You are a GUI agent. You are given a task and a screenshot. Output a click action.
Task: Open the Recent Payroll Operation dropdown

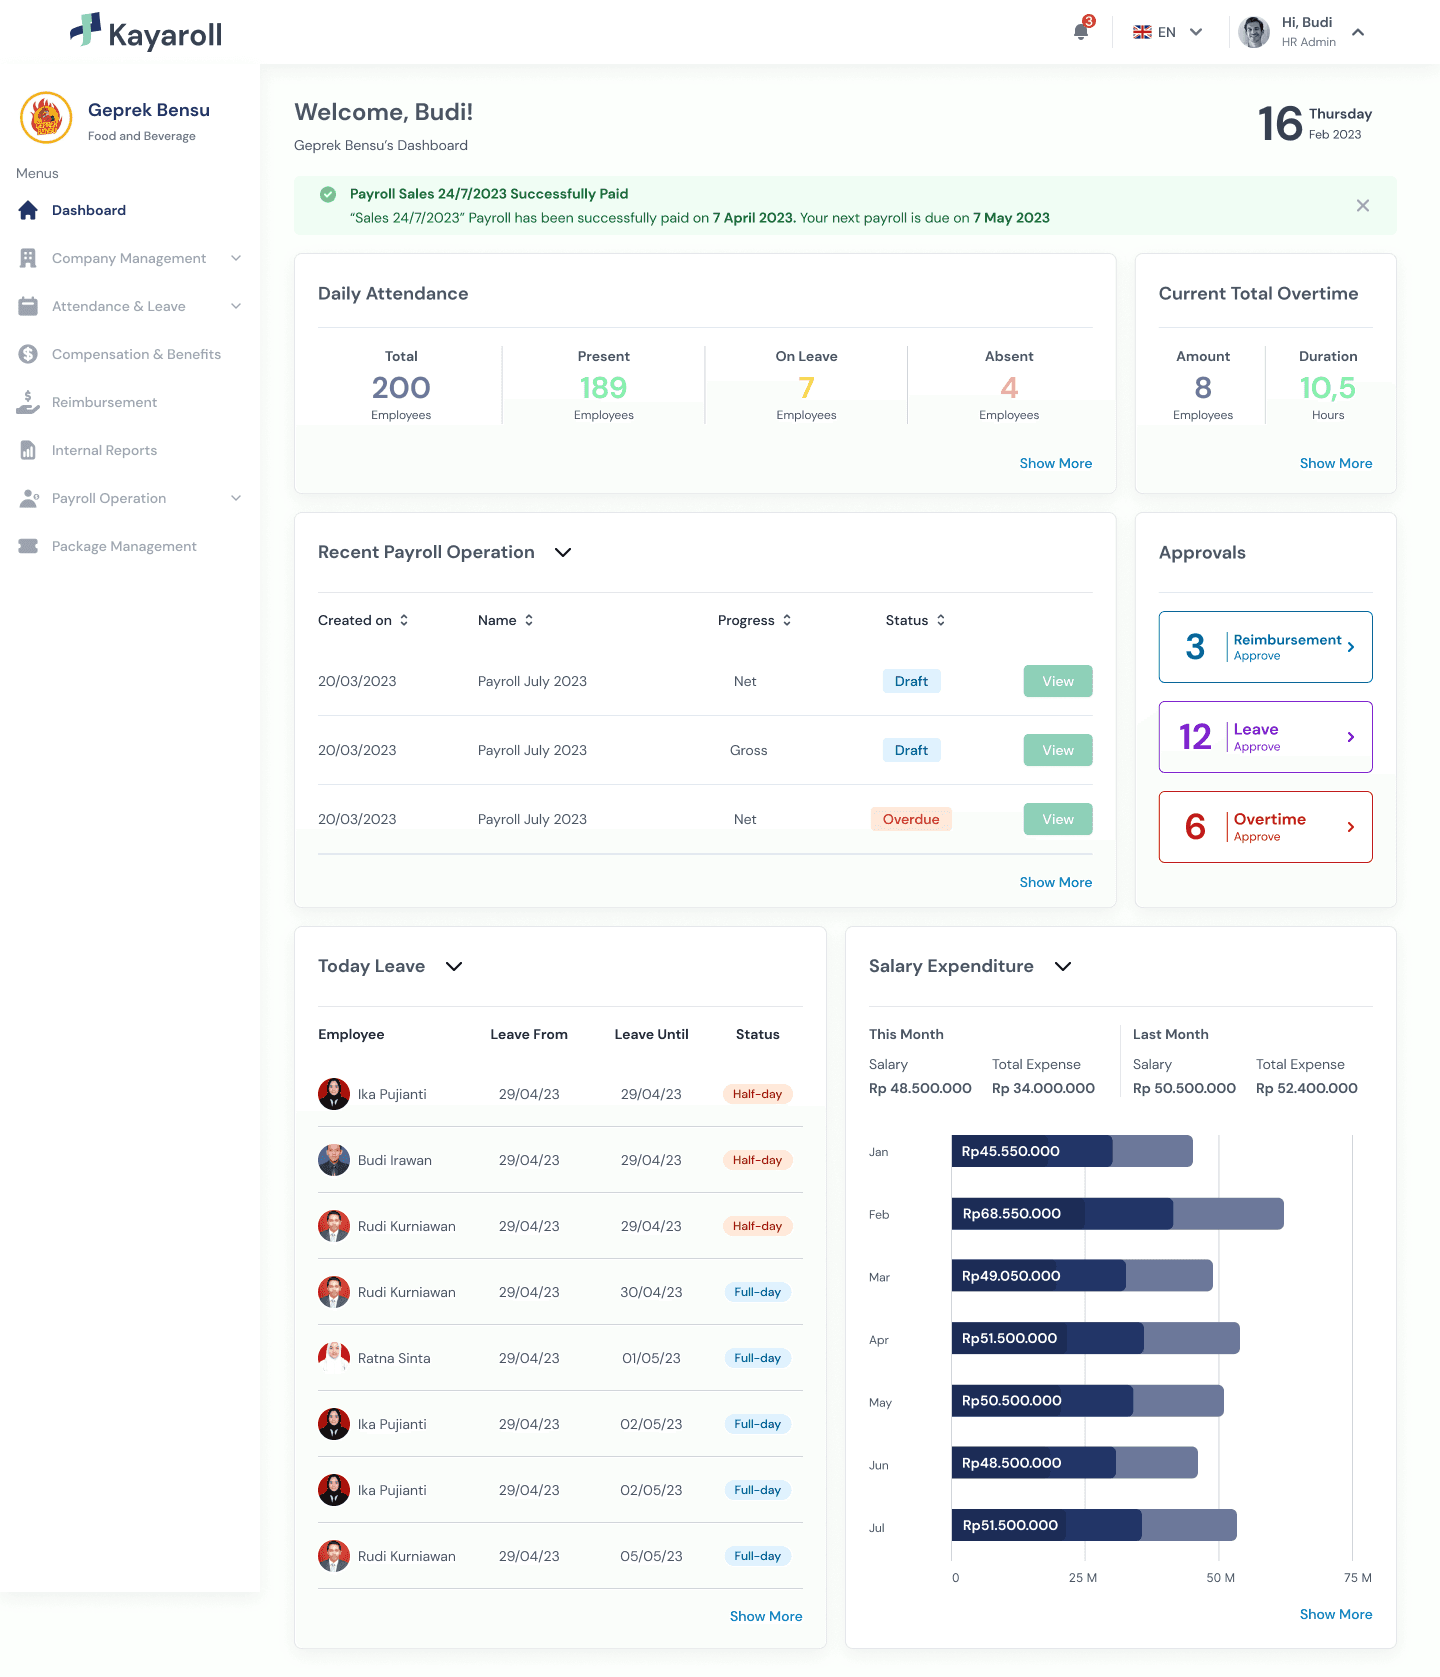(563, 552)
